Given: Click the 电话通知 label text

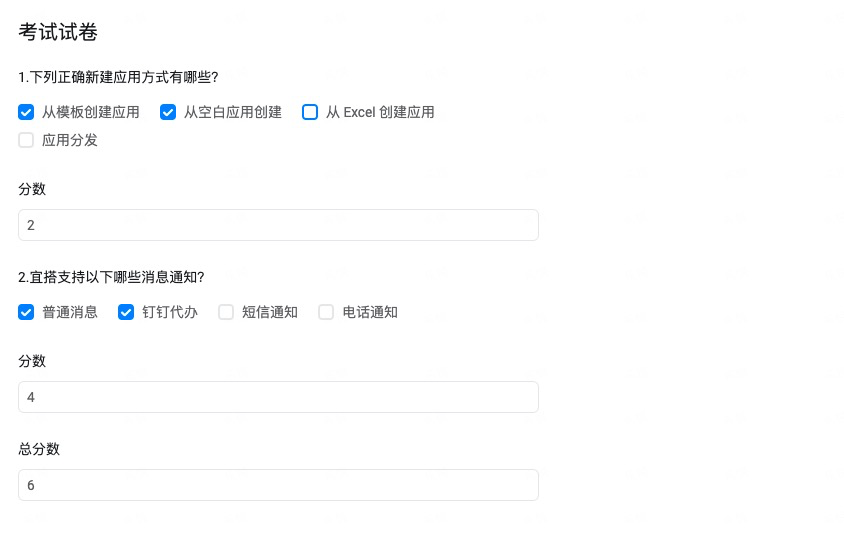Looking at the screenshot, I should tap(370, 312).
